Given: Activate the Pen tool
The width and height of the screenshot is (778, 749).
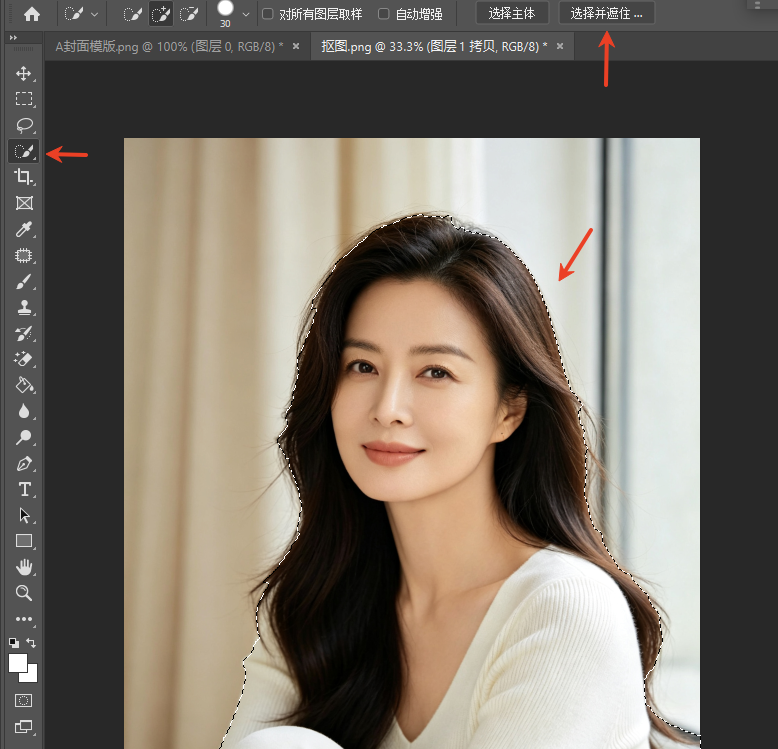Looking at the screenshot, I should pos(23,464).
